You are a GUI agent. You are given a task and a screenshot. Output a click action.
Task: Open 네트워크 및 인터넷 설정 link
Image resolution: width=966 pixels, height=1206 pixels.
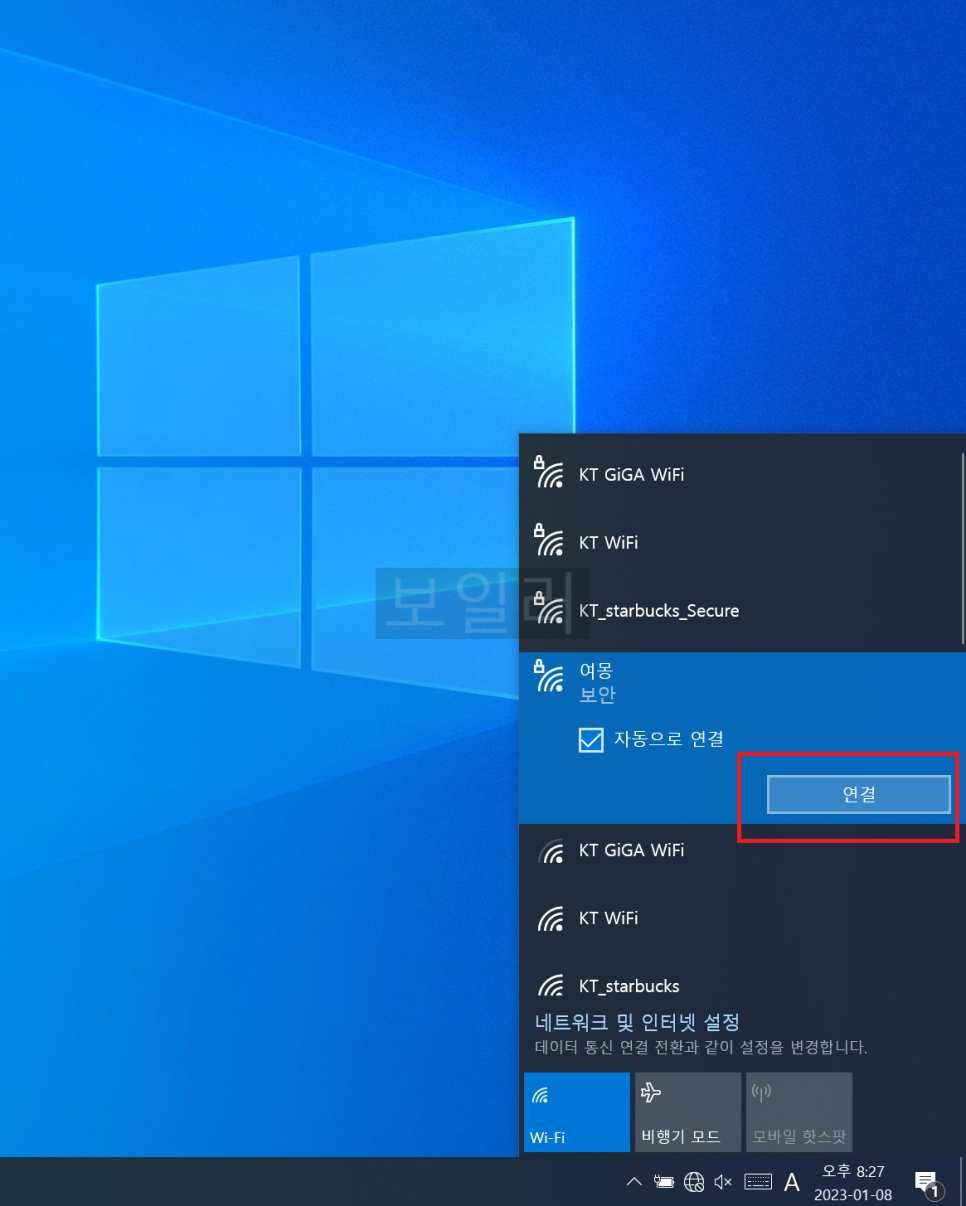[x=637, y=1022]
